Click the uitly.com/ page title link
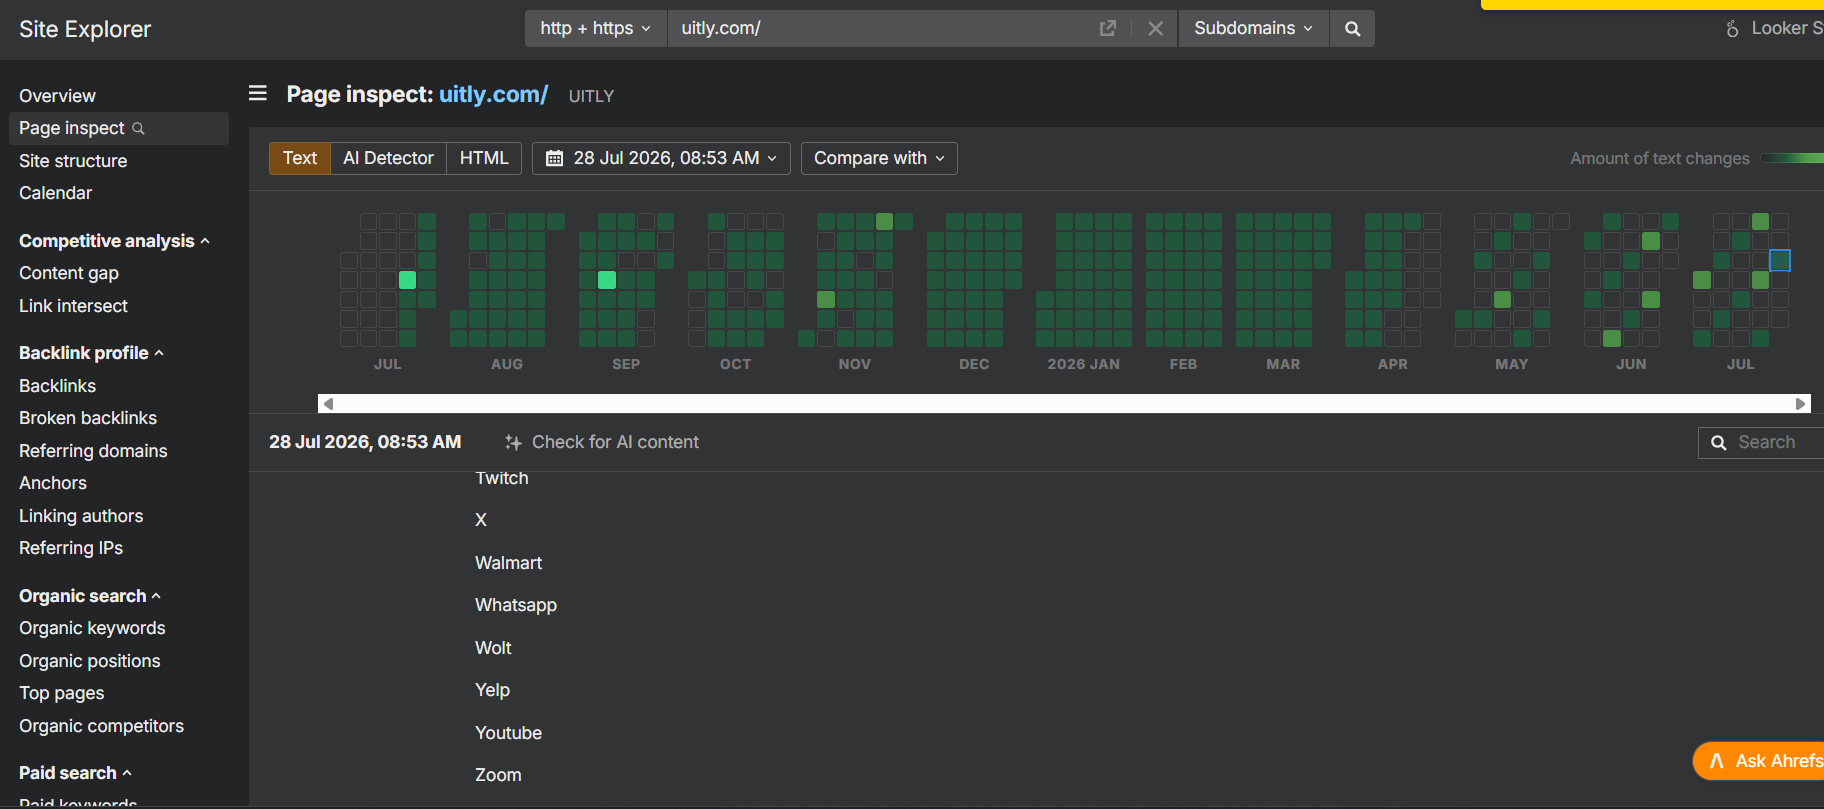The height and width of the screenshot is (809, 1824). tap(494, 94)
